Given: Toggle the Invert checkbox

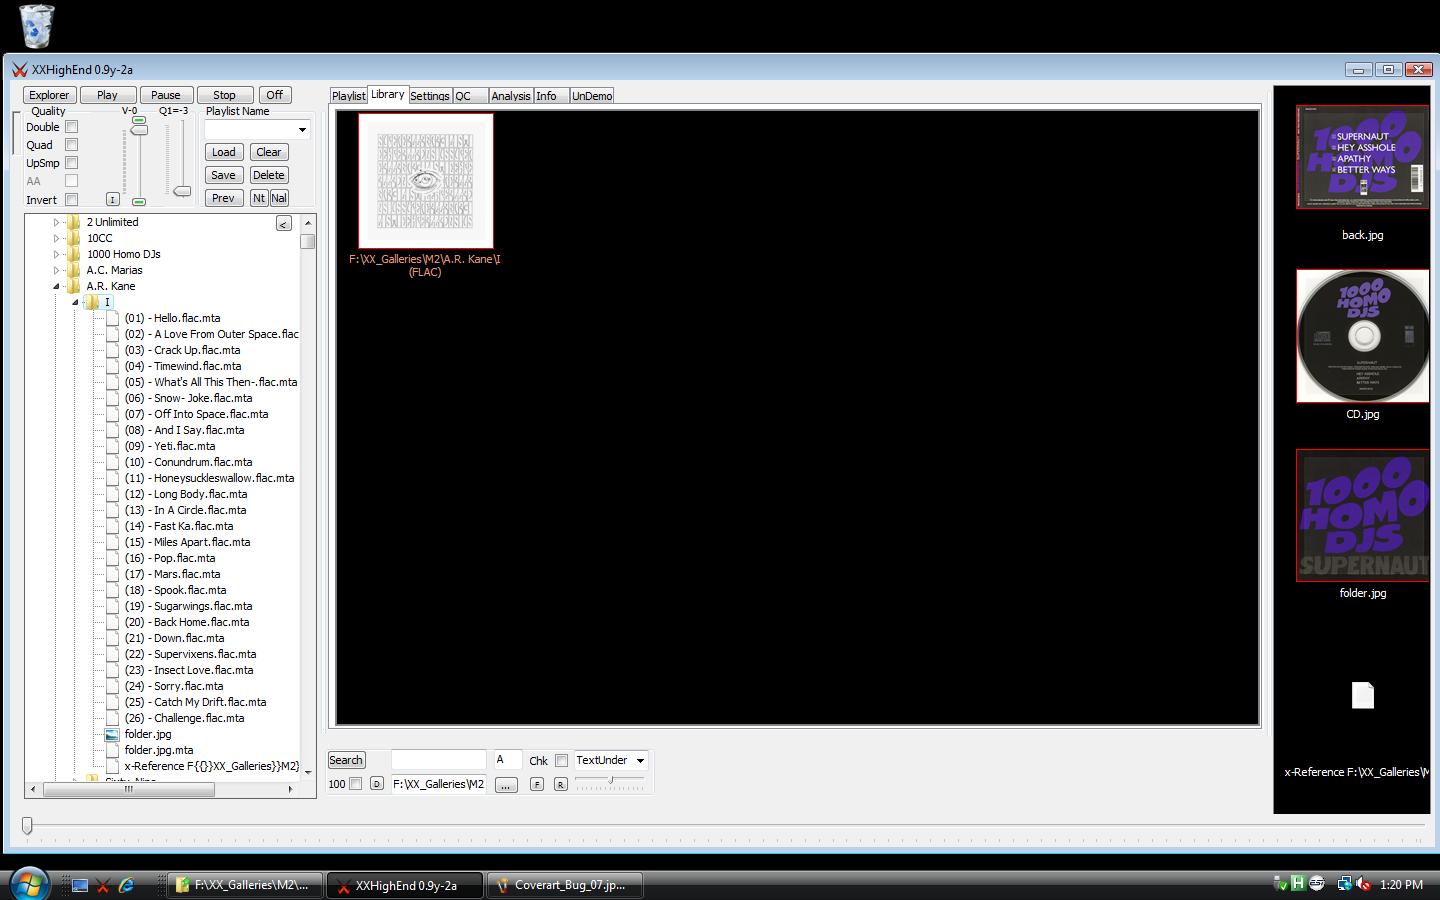Looking at the screenshot, I should point(71,199).
